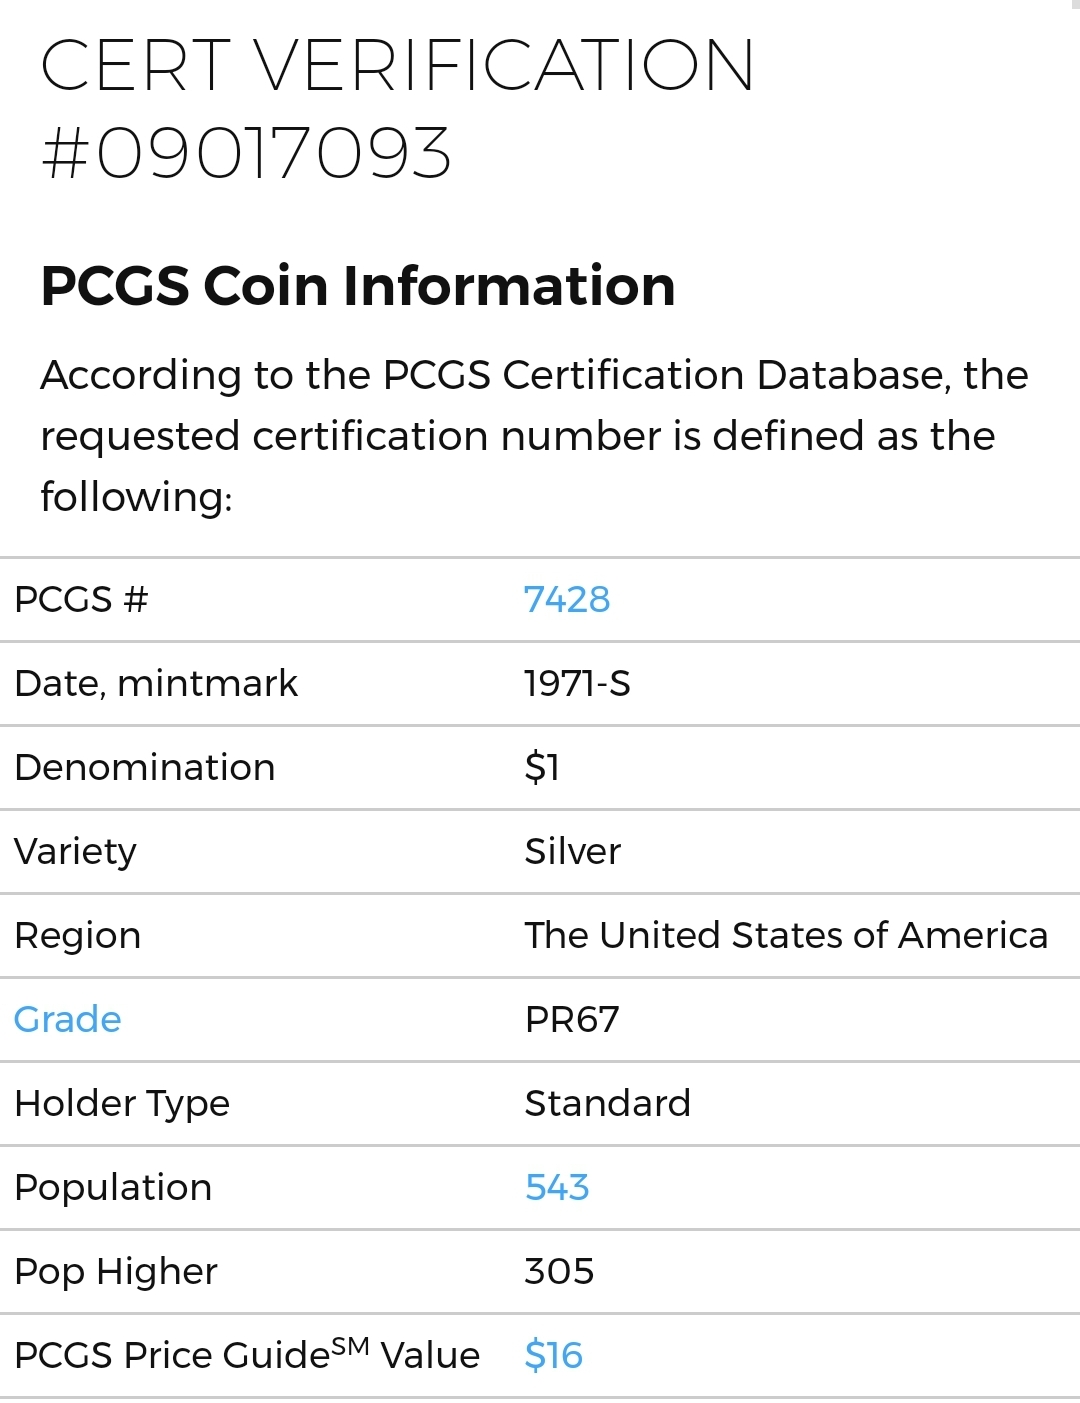
Task: Click the PCGS Price Guide Value label
Action: point(247,1354)
